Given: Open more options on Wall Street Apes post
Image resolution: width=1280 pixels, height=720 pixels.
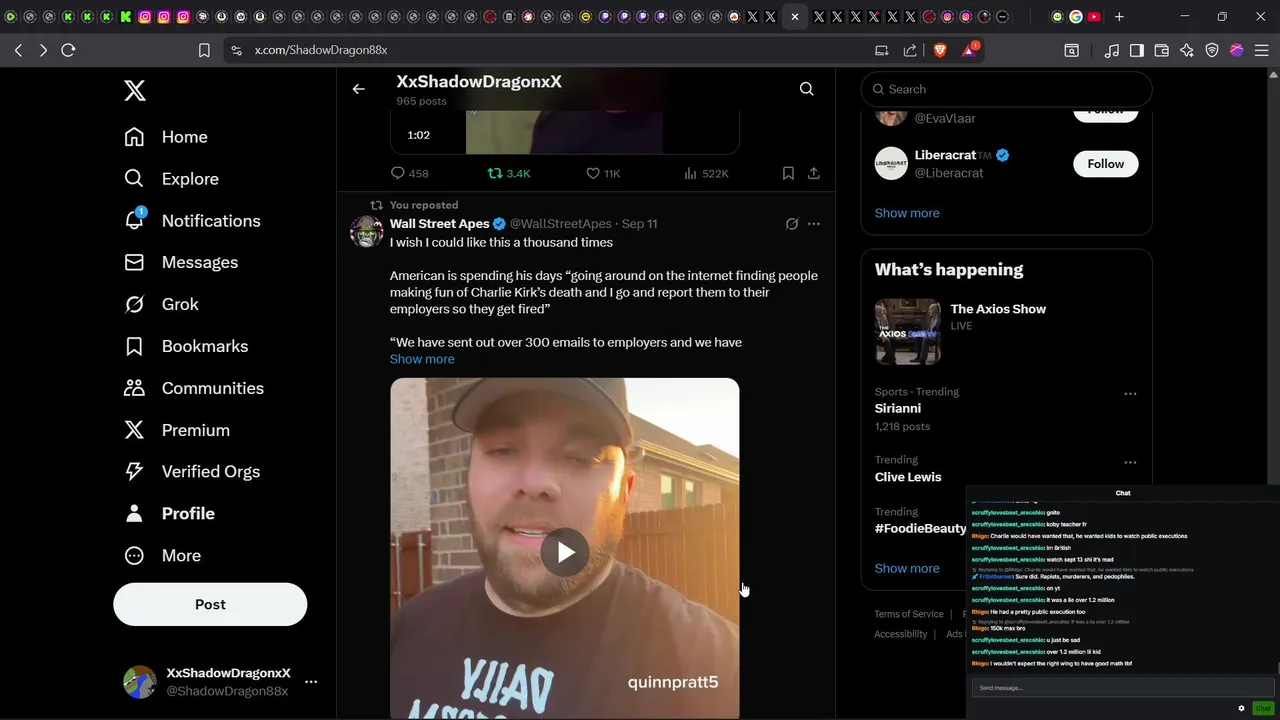Looking at the screenshot, I should coord(814,224).
